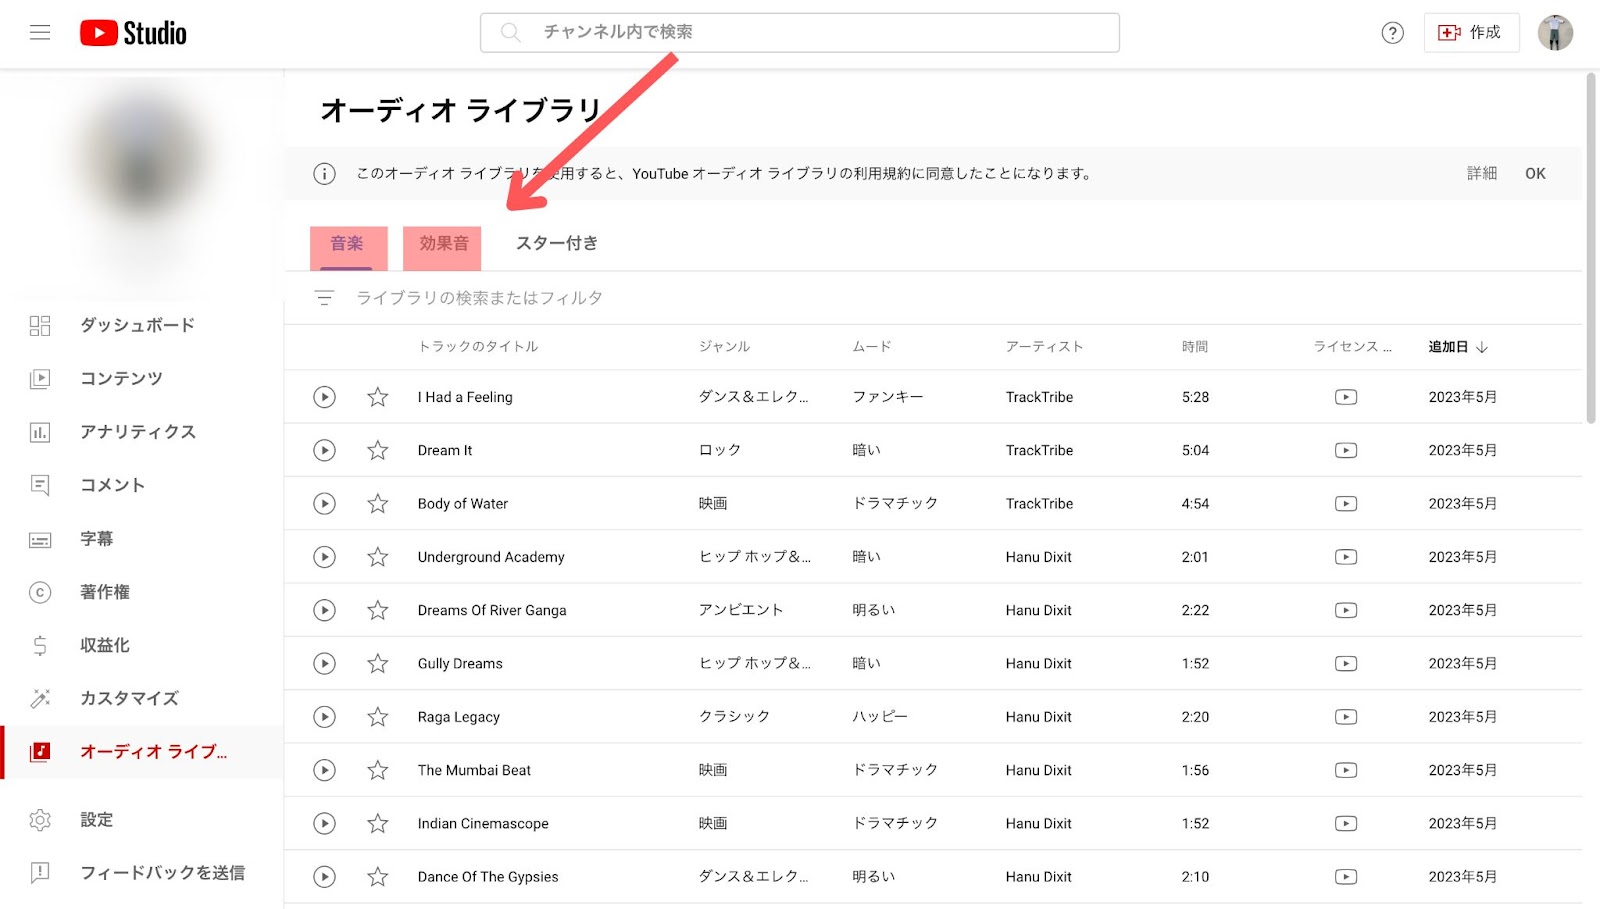Viewport: 1600px width, 909px height.
Task: Dismiss the notice with OK
Action: (1535, 174)
